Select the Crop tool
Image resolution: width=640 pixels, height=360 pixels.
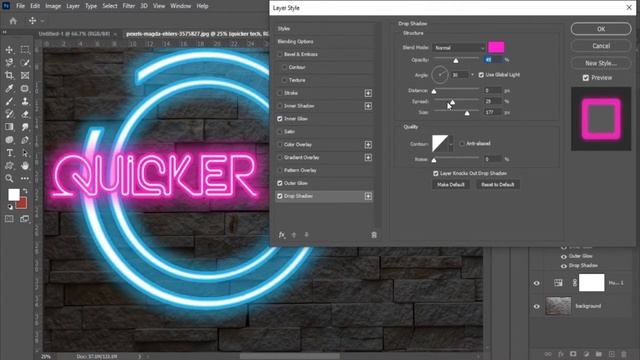coord(9,76)
